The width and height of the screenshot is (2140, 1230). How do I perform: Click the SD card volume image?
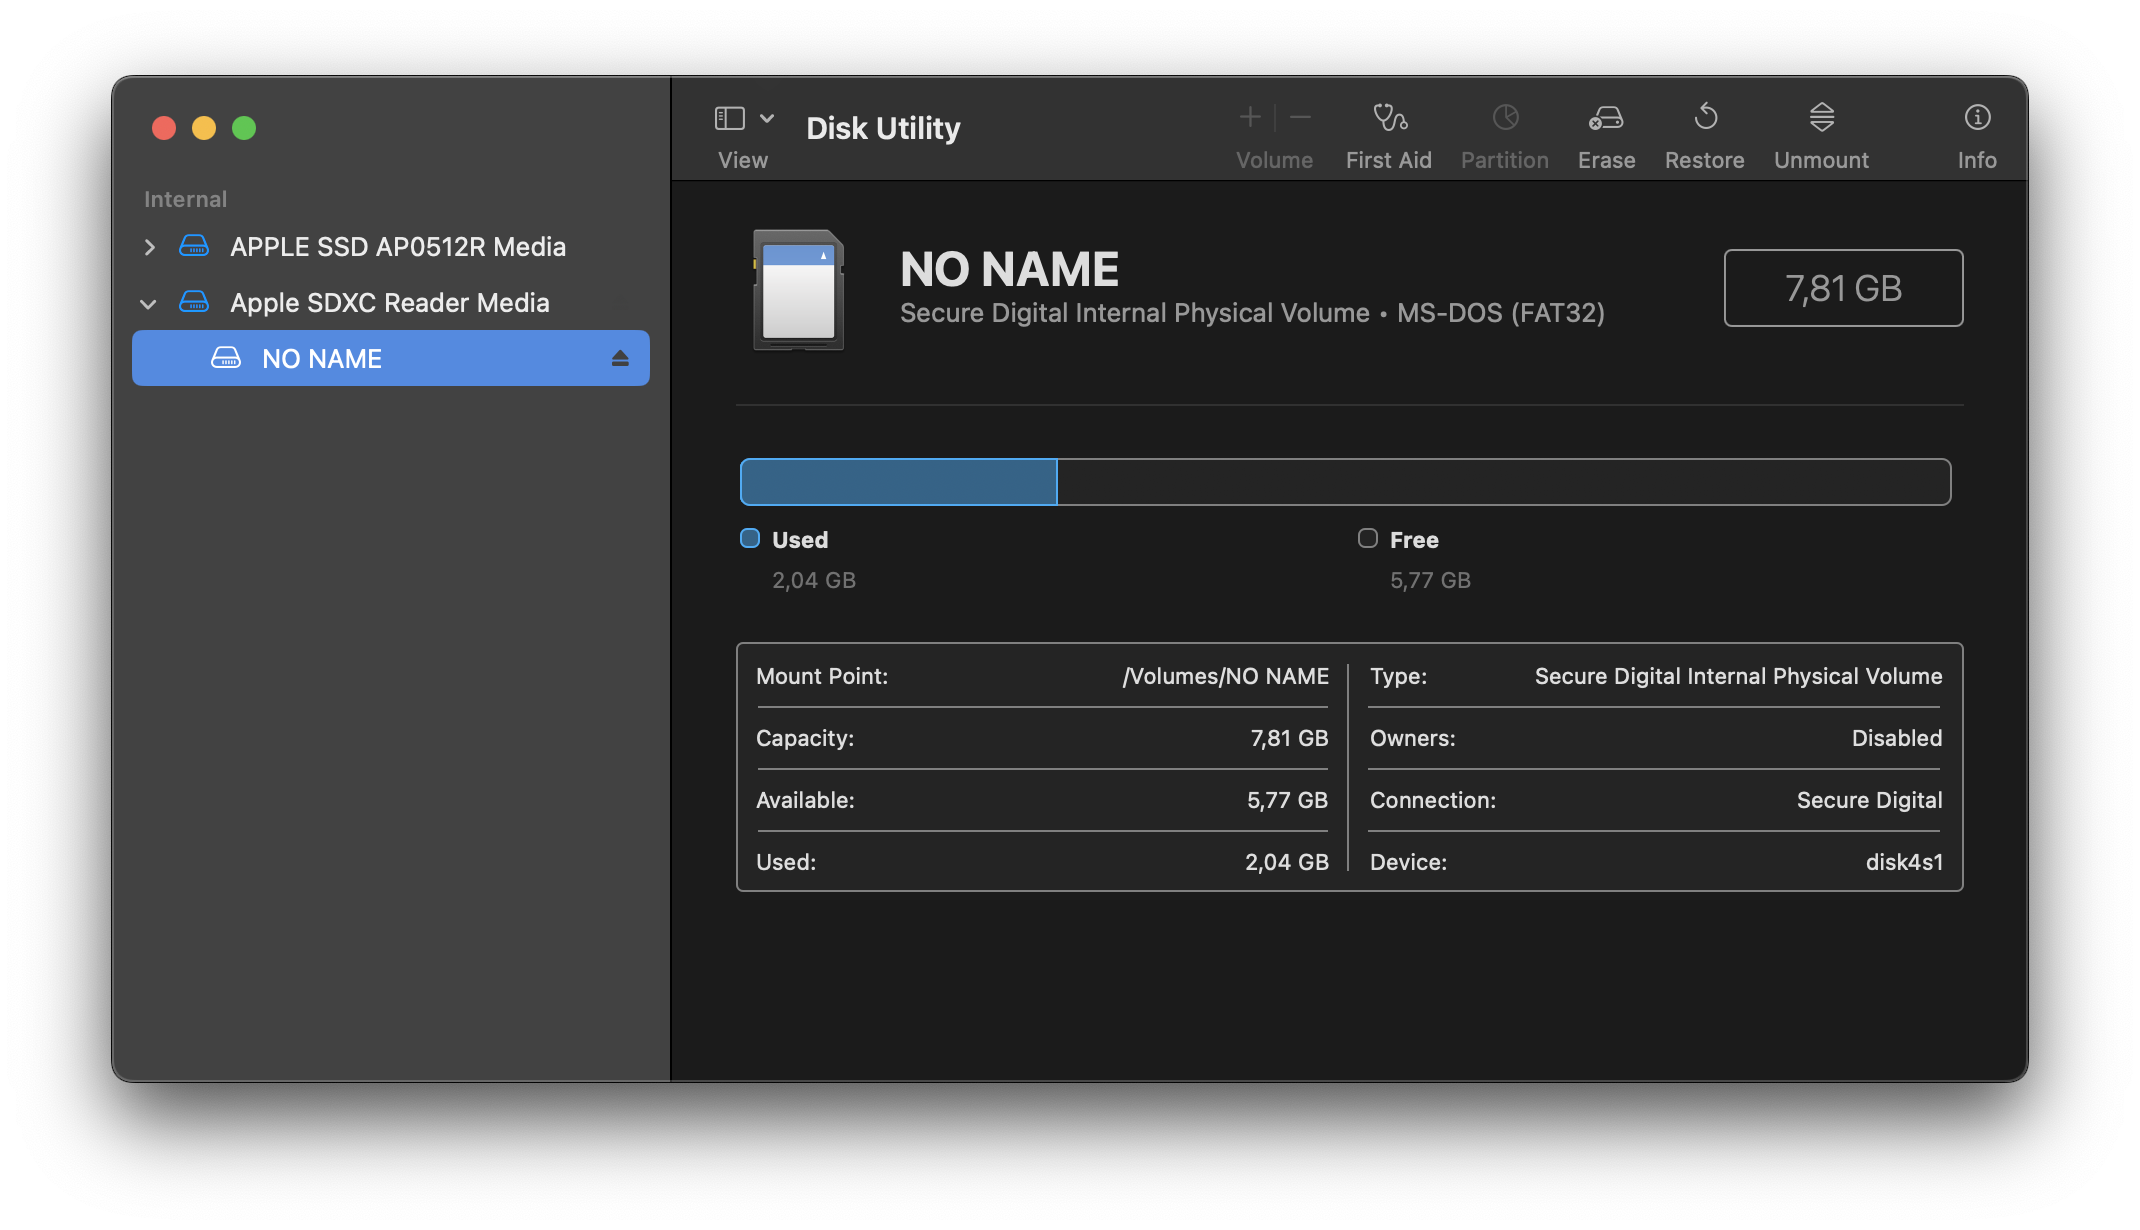coord(798,290)
